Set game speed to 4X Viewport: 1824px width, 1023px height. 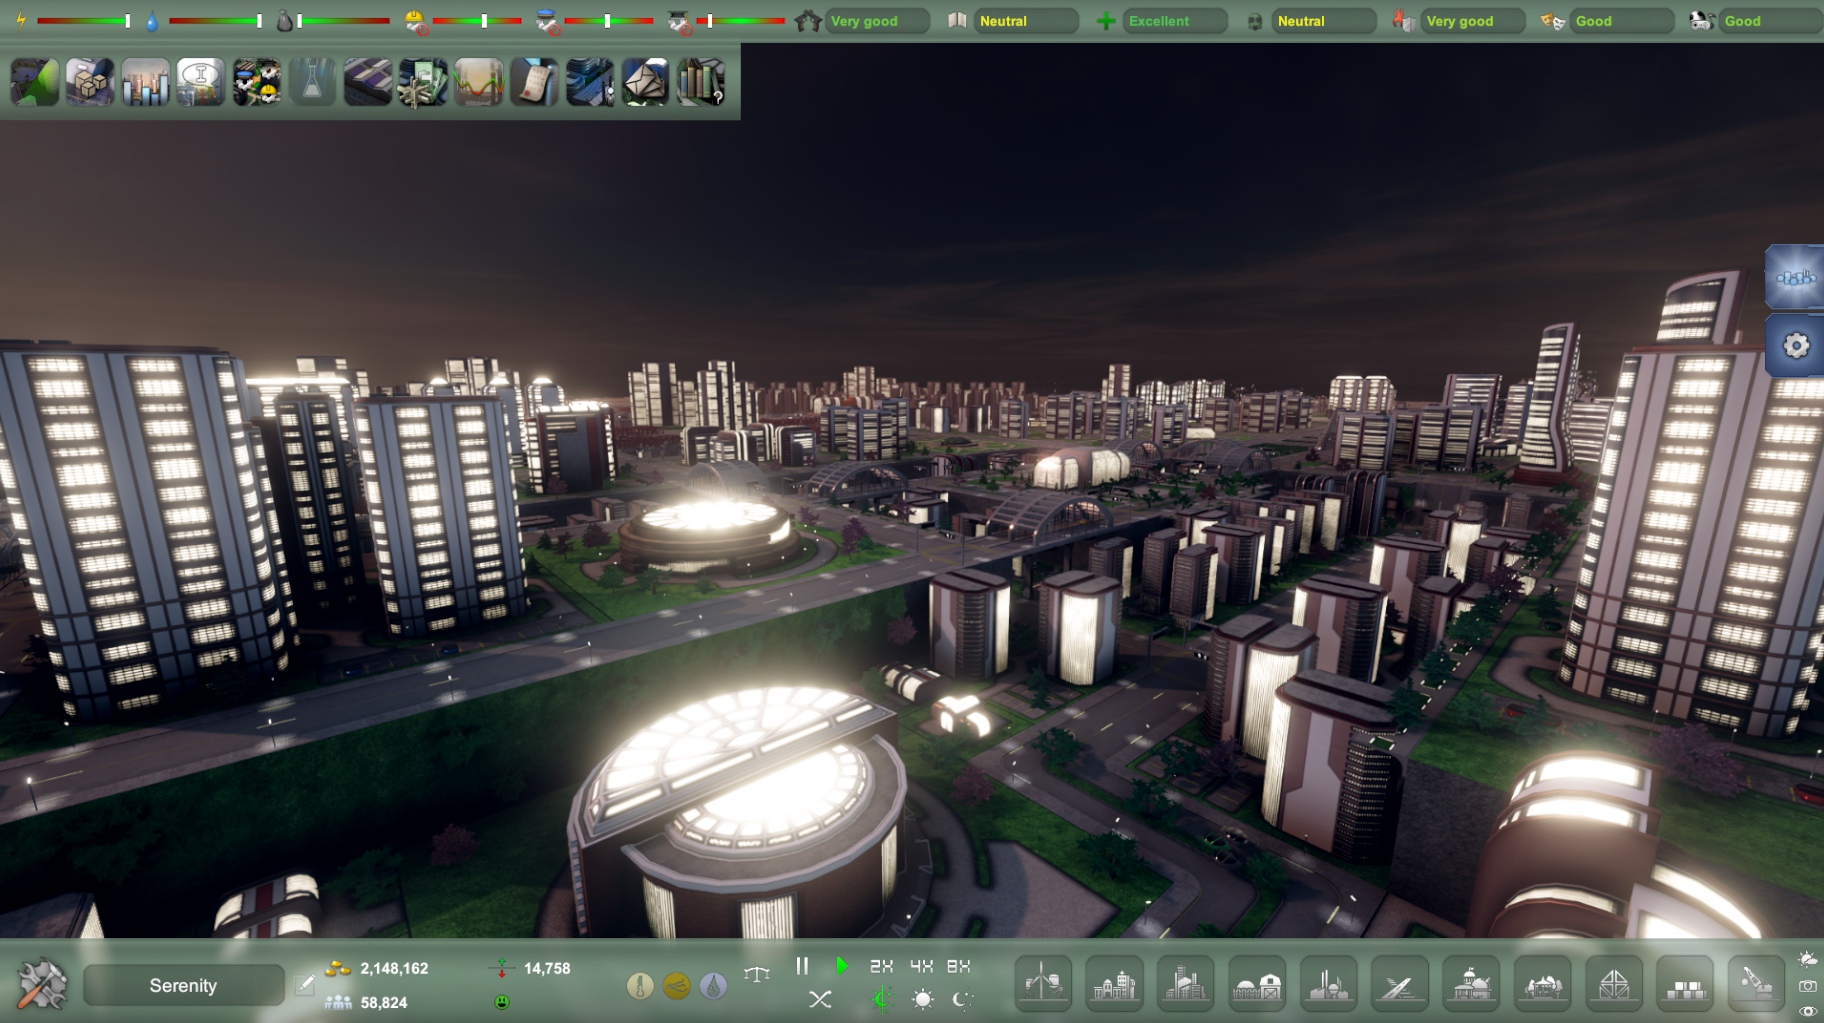pyautogui.click(x=921, y=966)
